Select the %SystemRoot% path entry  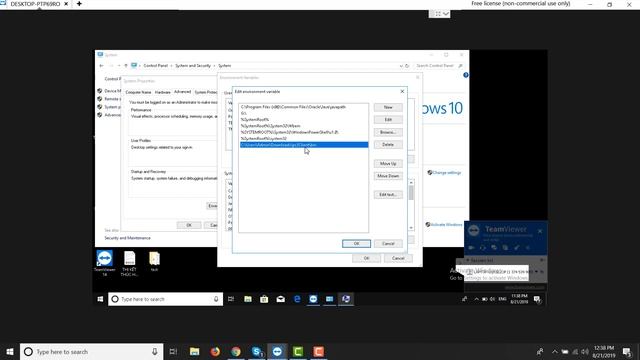(x=304, y=120)
